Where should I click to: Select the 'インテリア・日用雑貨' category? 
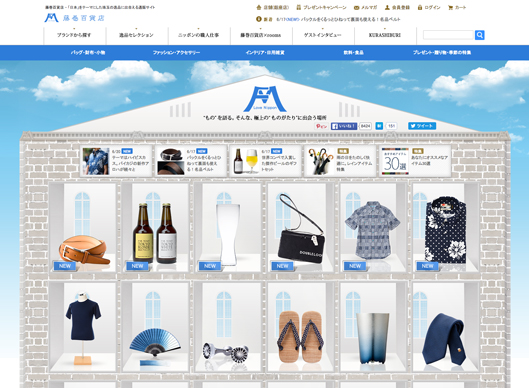pyautogui.click(x=265, y=53)
